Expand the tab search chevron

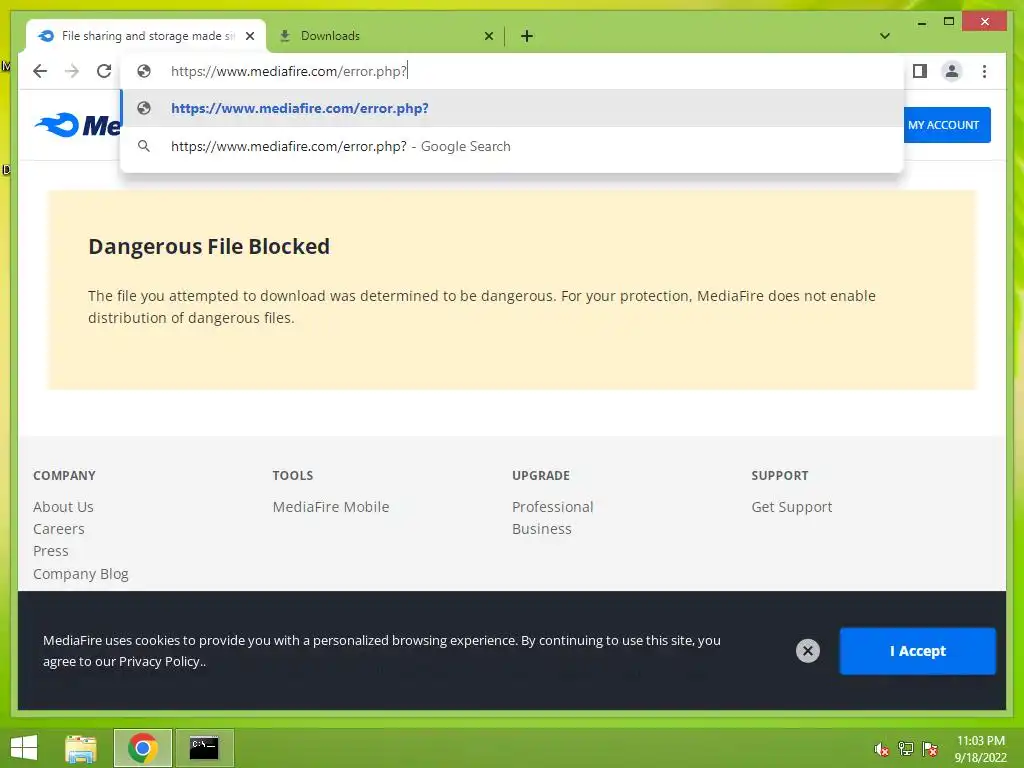pyautogui.click(x=884, y=36)
